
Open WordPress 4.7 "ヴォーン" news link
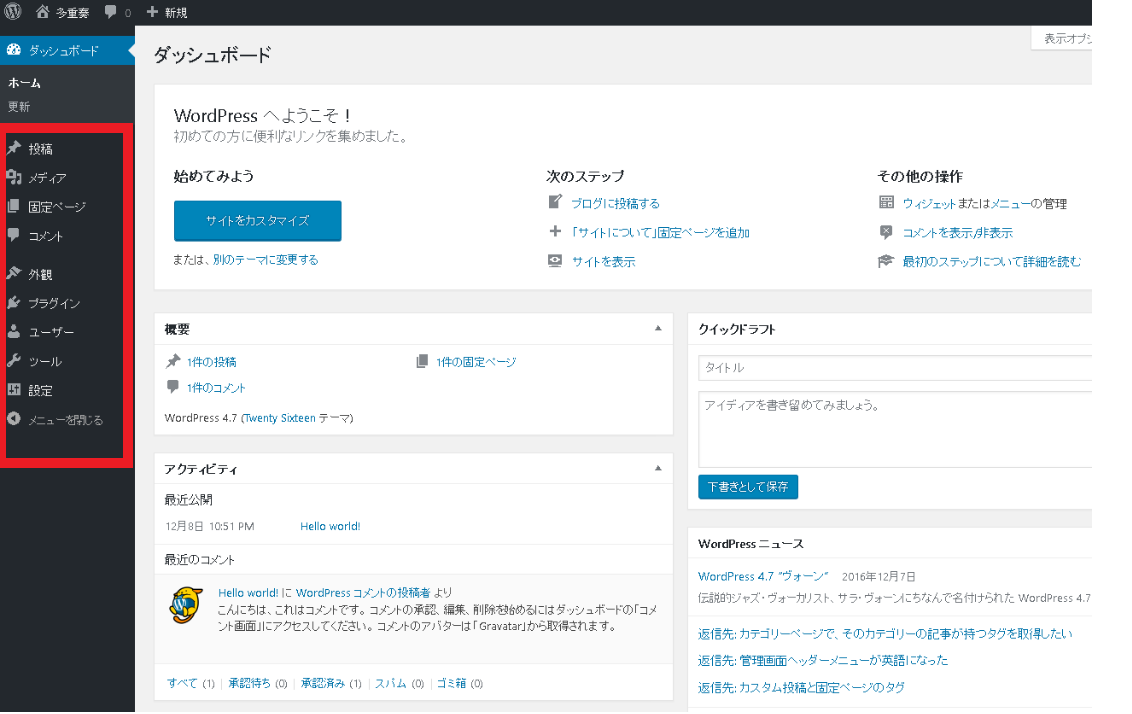tap(763, 576)
